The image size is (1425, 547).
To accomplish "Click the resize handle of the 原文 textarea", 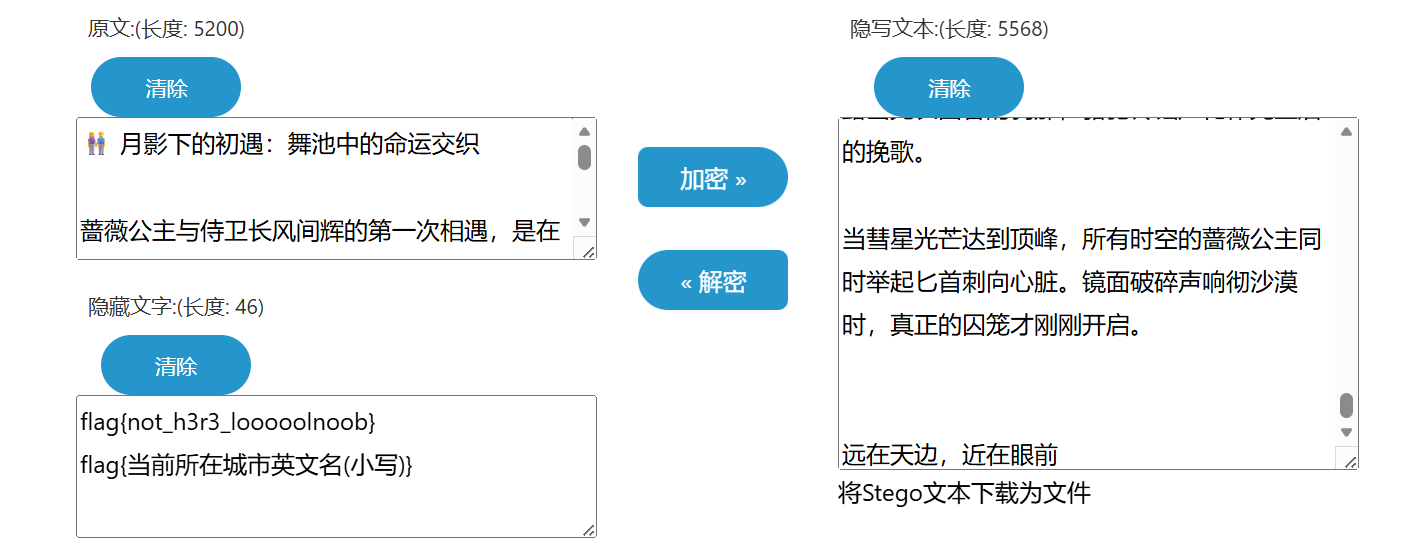I will click(x=588, y=251).
